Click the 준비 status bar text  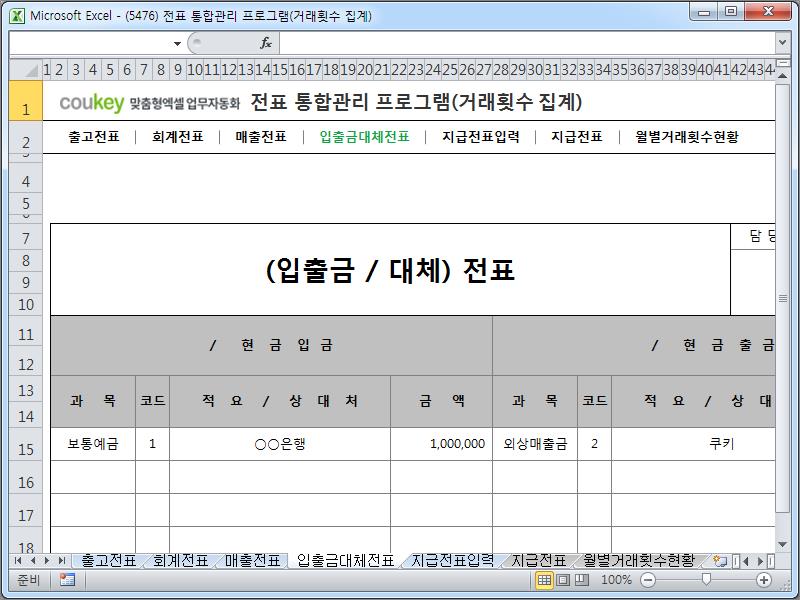click(28, 580)
